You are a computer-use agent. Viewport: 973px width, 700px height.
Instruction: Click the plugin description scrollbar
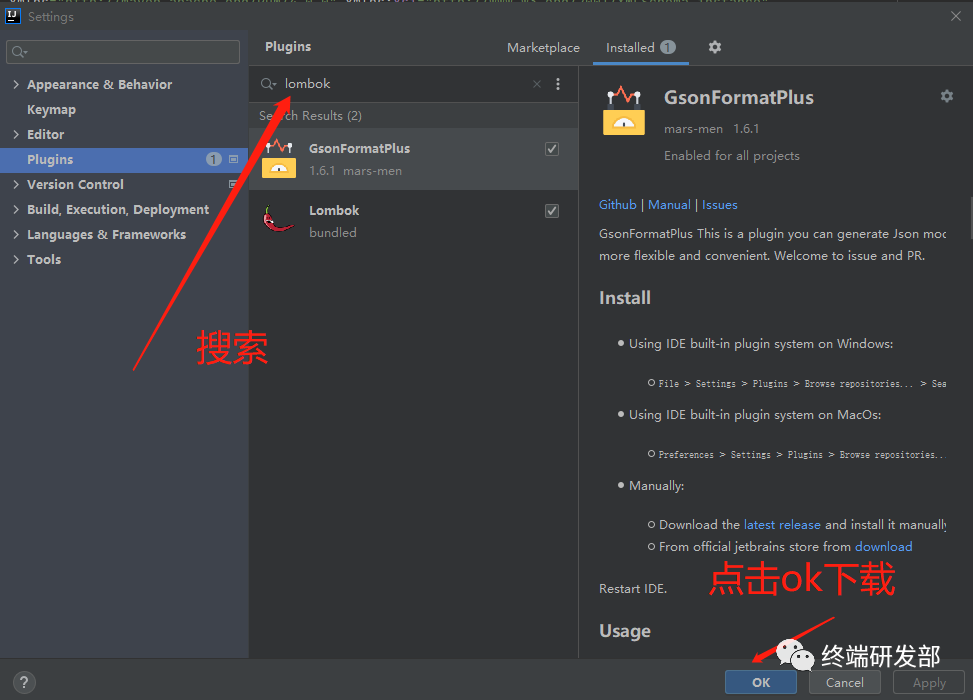coord(970,217)
